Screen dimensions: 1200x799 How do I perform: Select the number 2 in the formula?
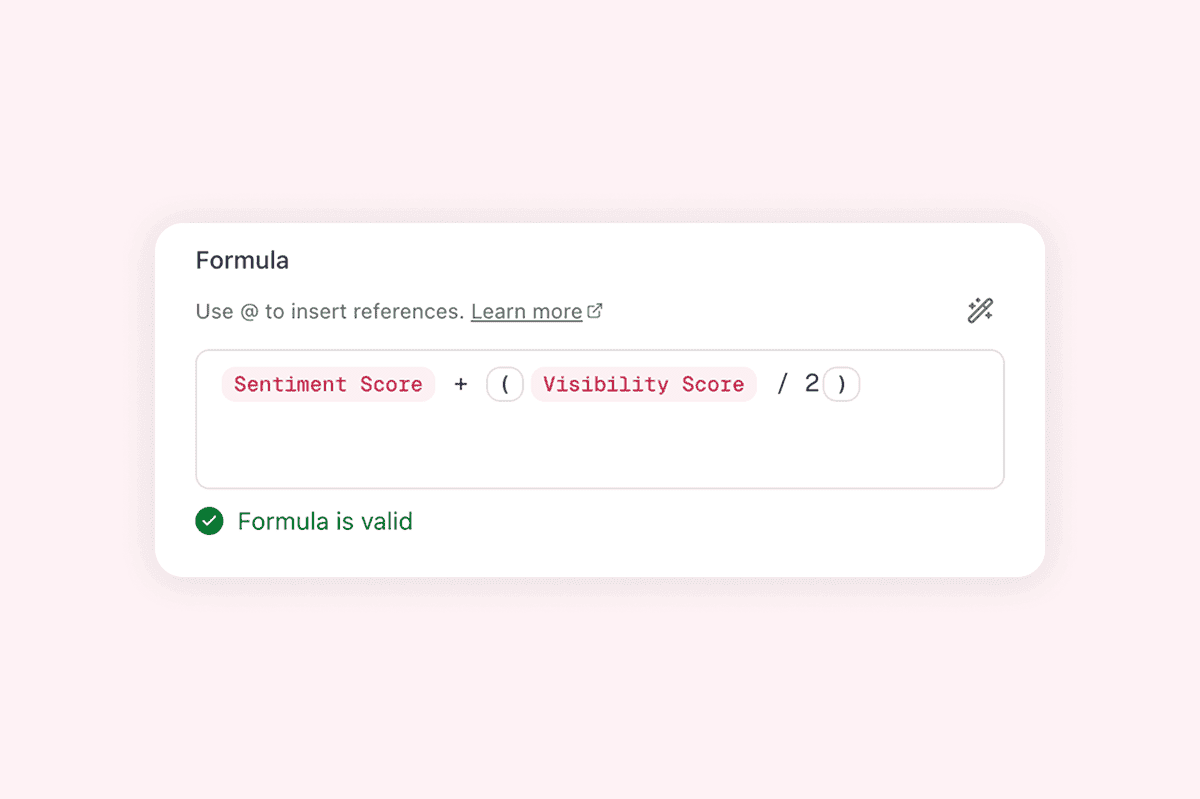tap(810, 383)
